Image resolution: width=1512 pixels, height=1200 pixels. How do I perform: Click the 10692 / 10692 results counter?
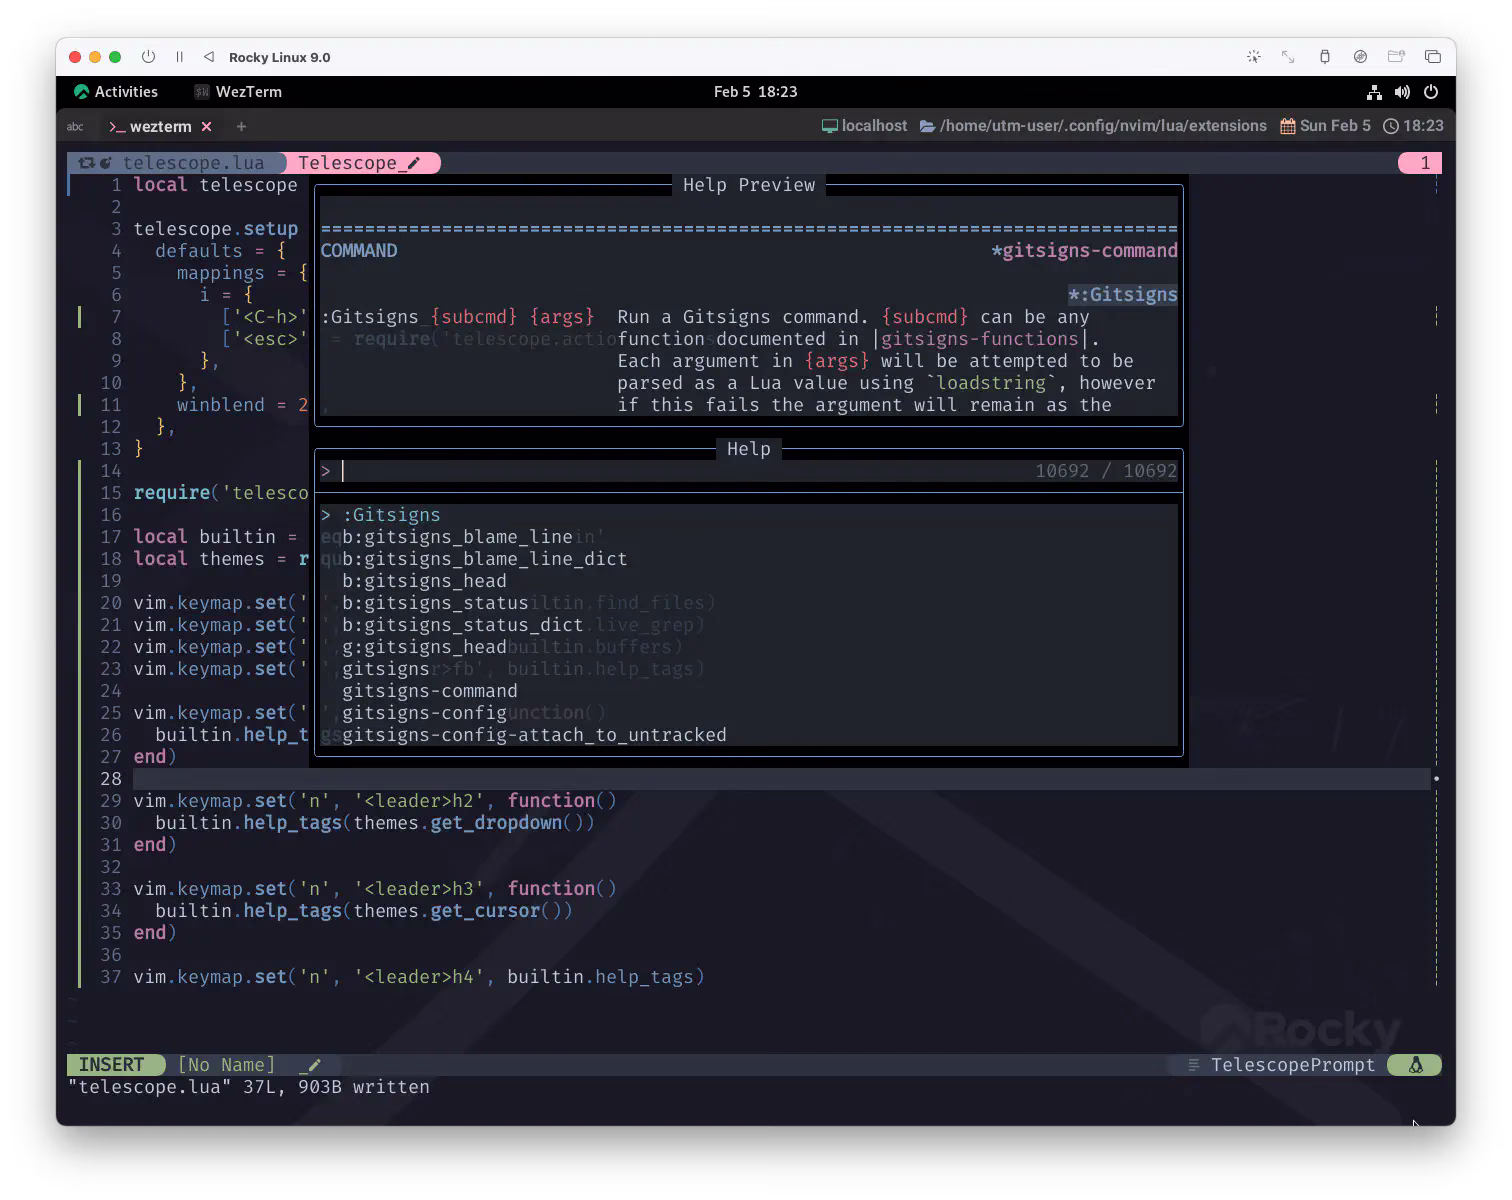[1106, 471]
